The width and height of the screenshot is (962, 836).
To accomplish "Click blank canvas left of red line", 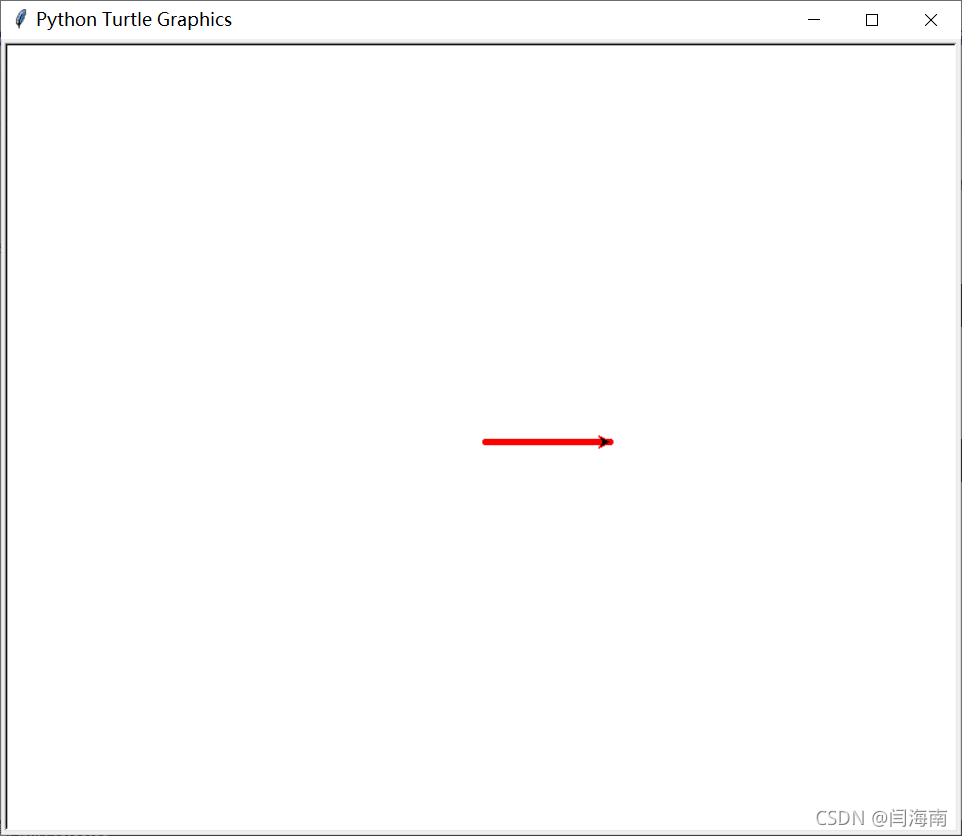I will click(x=245, y=442).
